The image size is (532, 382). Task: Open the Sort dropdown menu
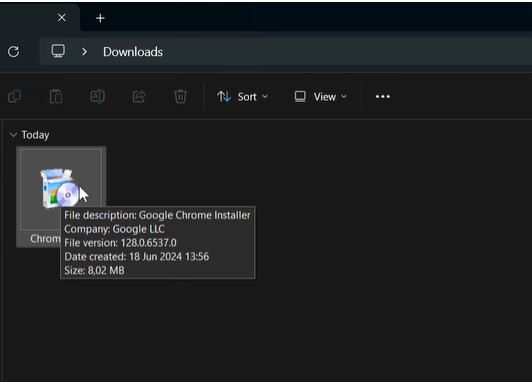(242, 97)
